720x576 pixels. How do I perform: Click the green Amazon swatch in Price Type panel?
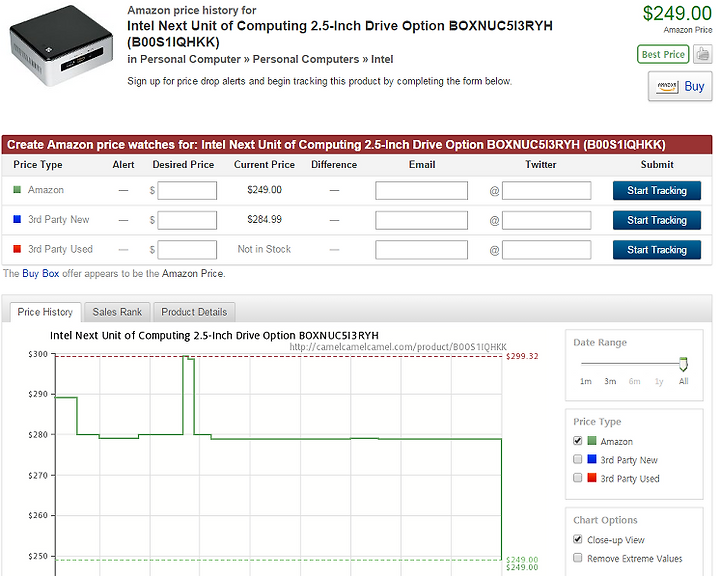pyautogui.click(x=592, y=440)
